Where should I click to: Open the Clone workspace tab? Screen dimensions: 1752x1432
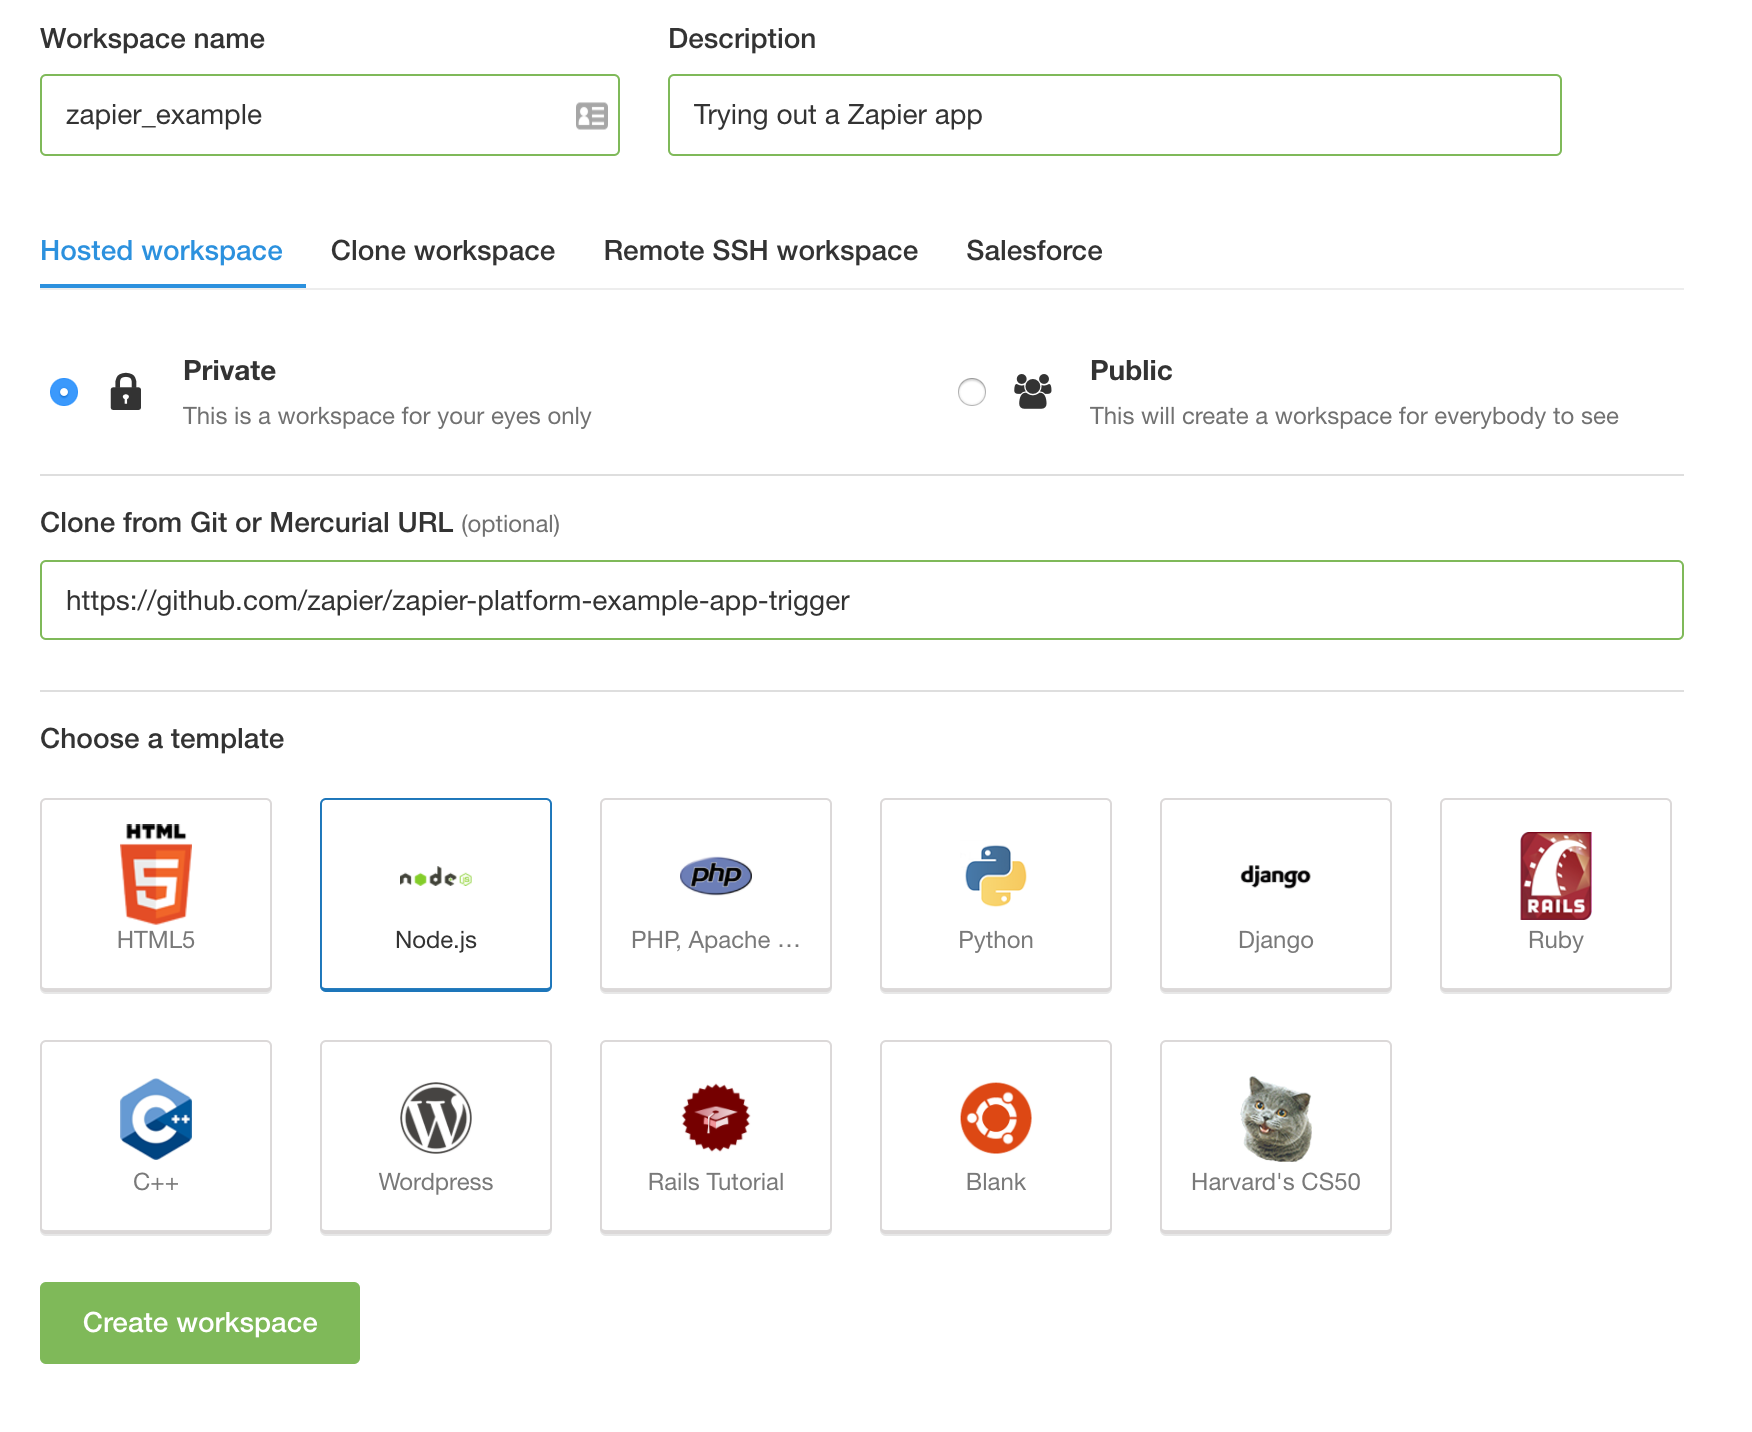[x=443, y=251]
